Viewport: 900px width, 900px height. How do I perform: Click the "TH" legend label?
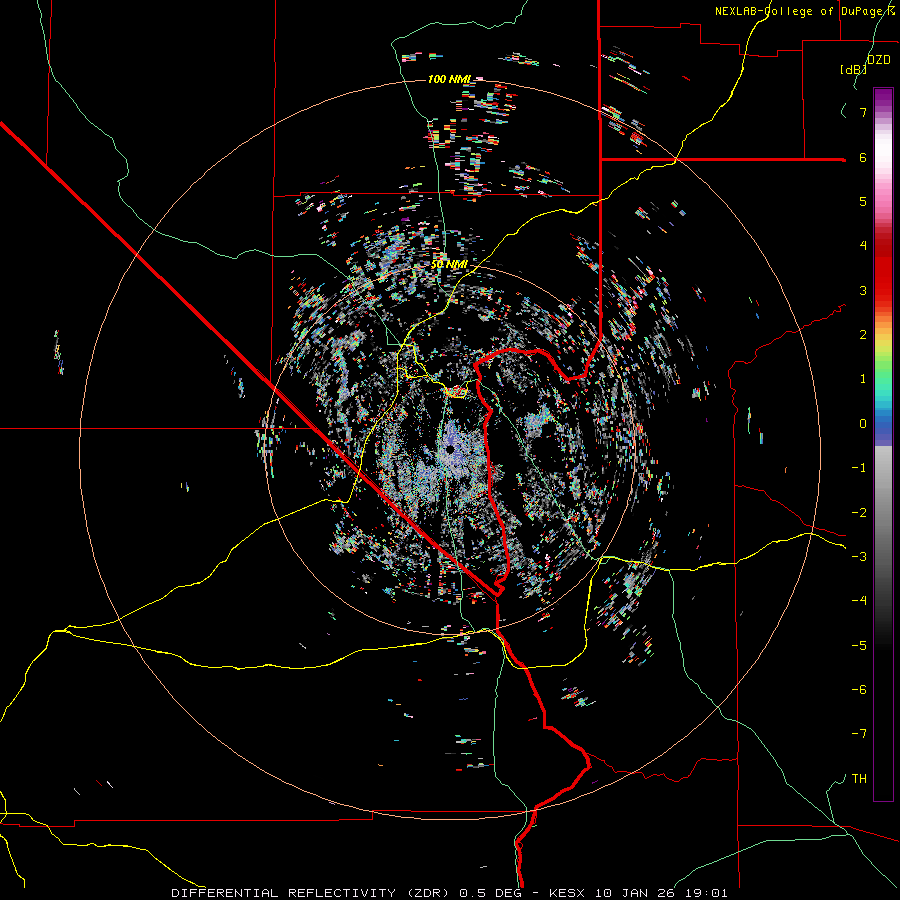[859, 779]
